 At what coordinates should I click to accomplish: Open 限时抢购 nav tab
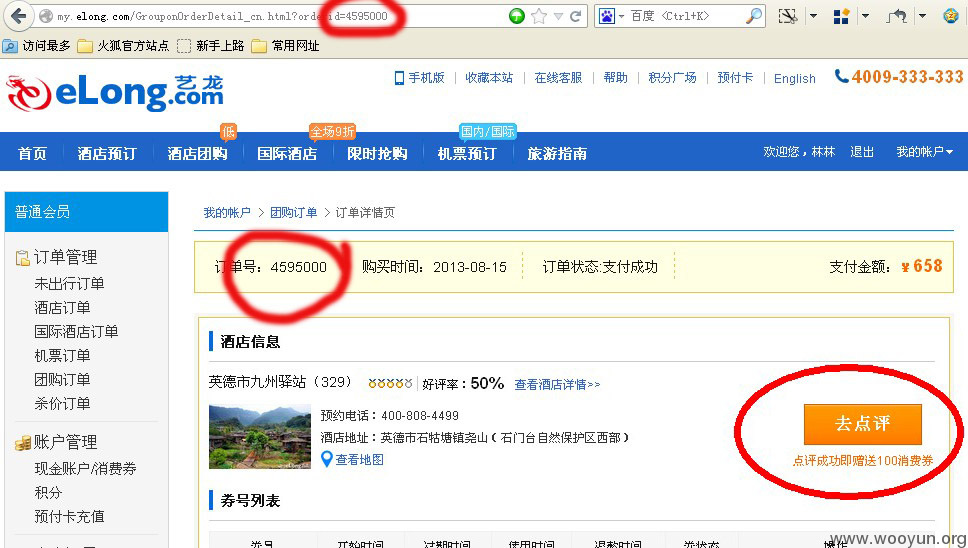(377, 154)
